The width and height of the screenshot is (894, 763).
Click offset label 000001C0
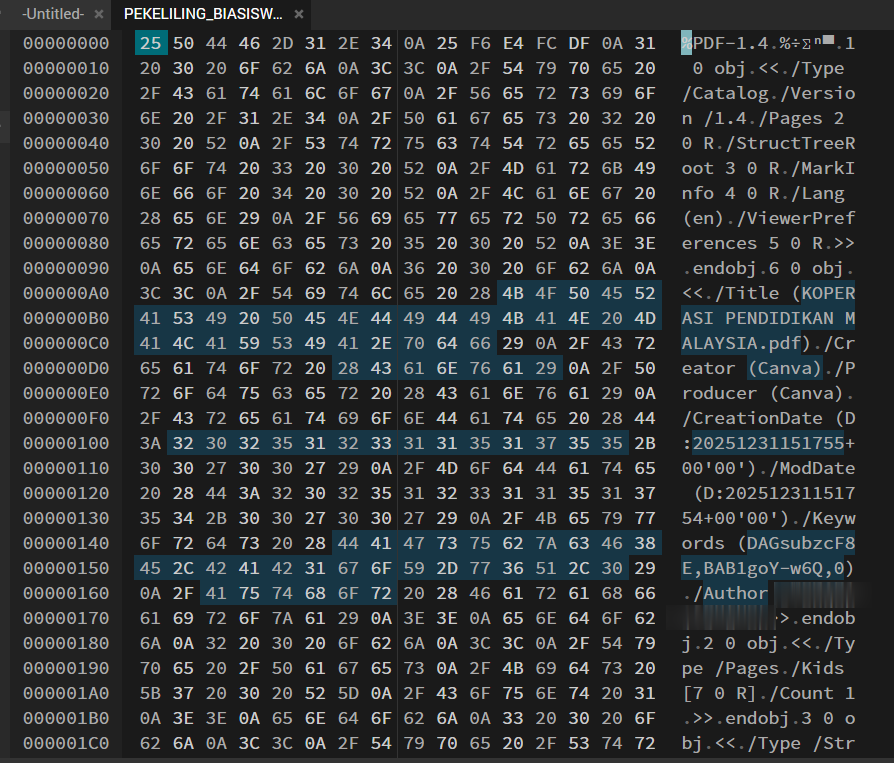(x=67, y=743)
